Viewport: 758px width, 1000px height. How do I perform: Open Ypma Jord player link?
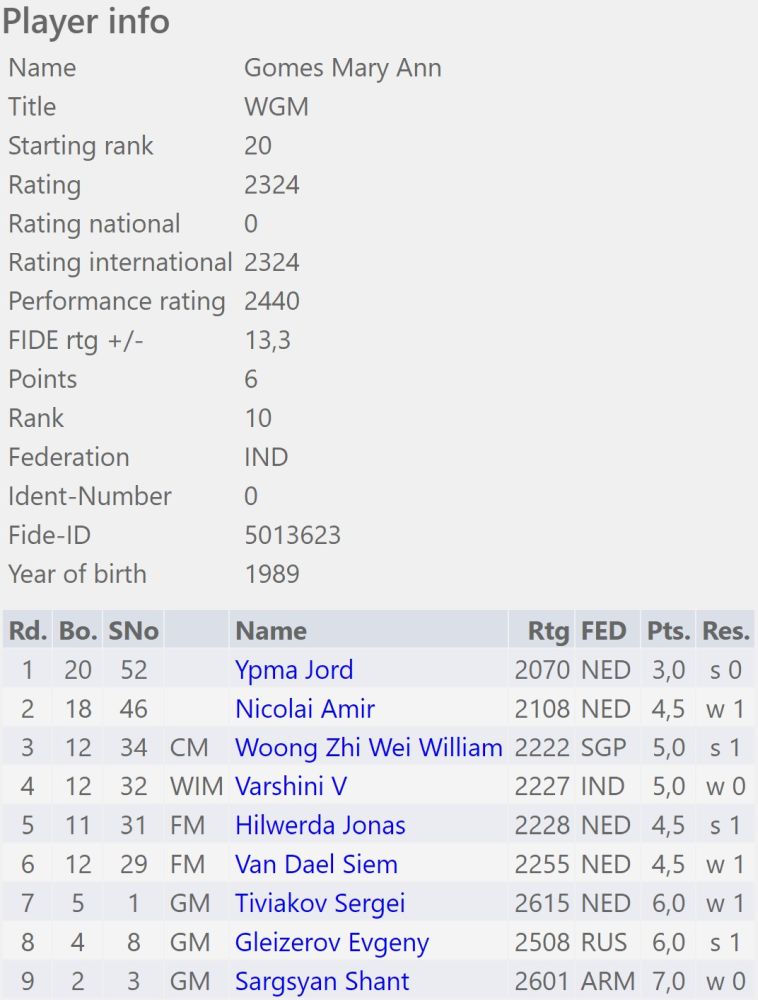[294, 670]
